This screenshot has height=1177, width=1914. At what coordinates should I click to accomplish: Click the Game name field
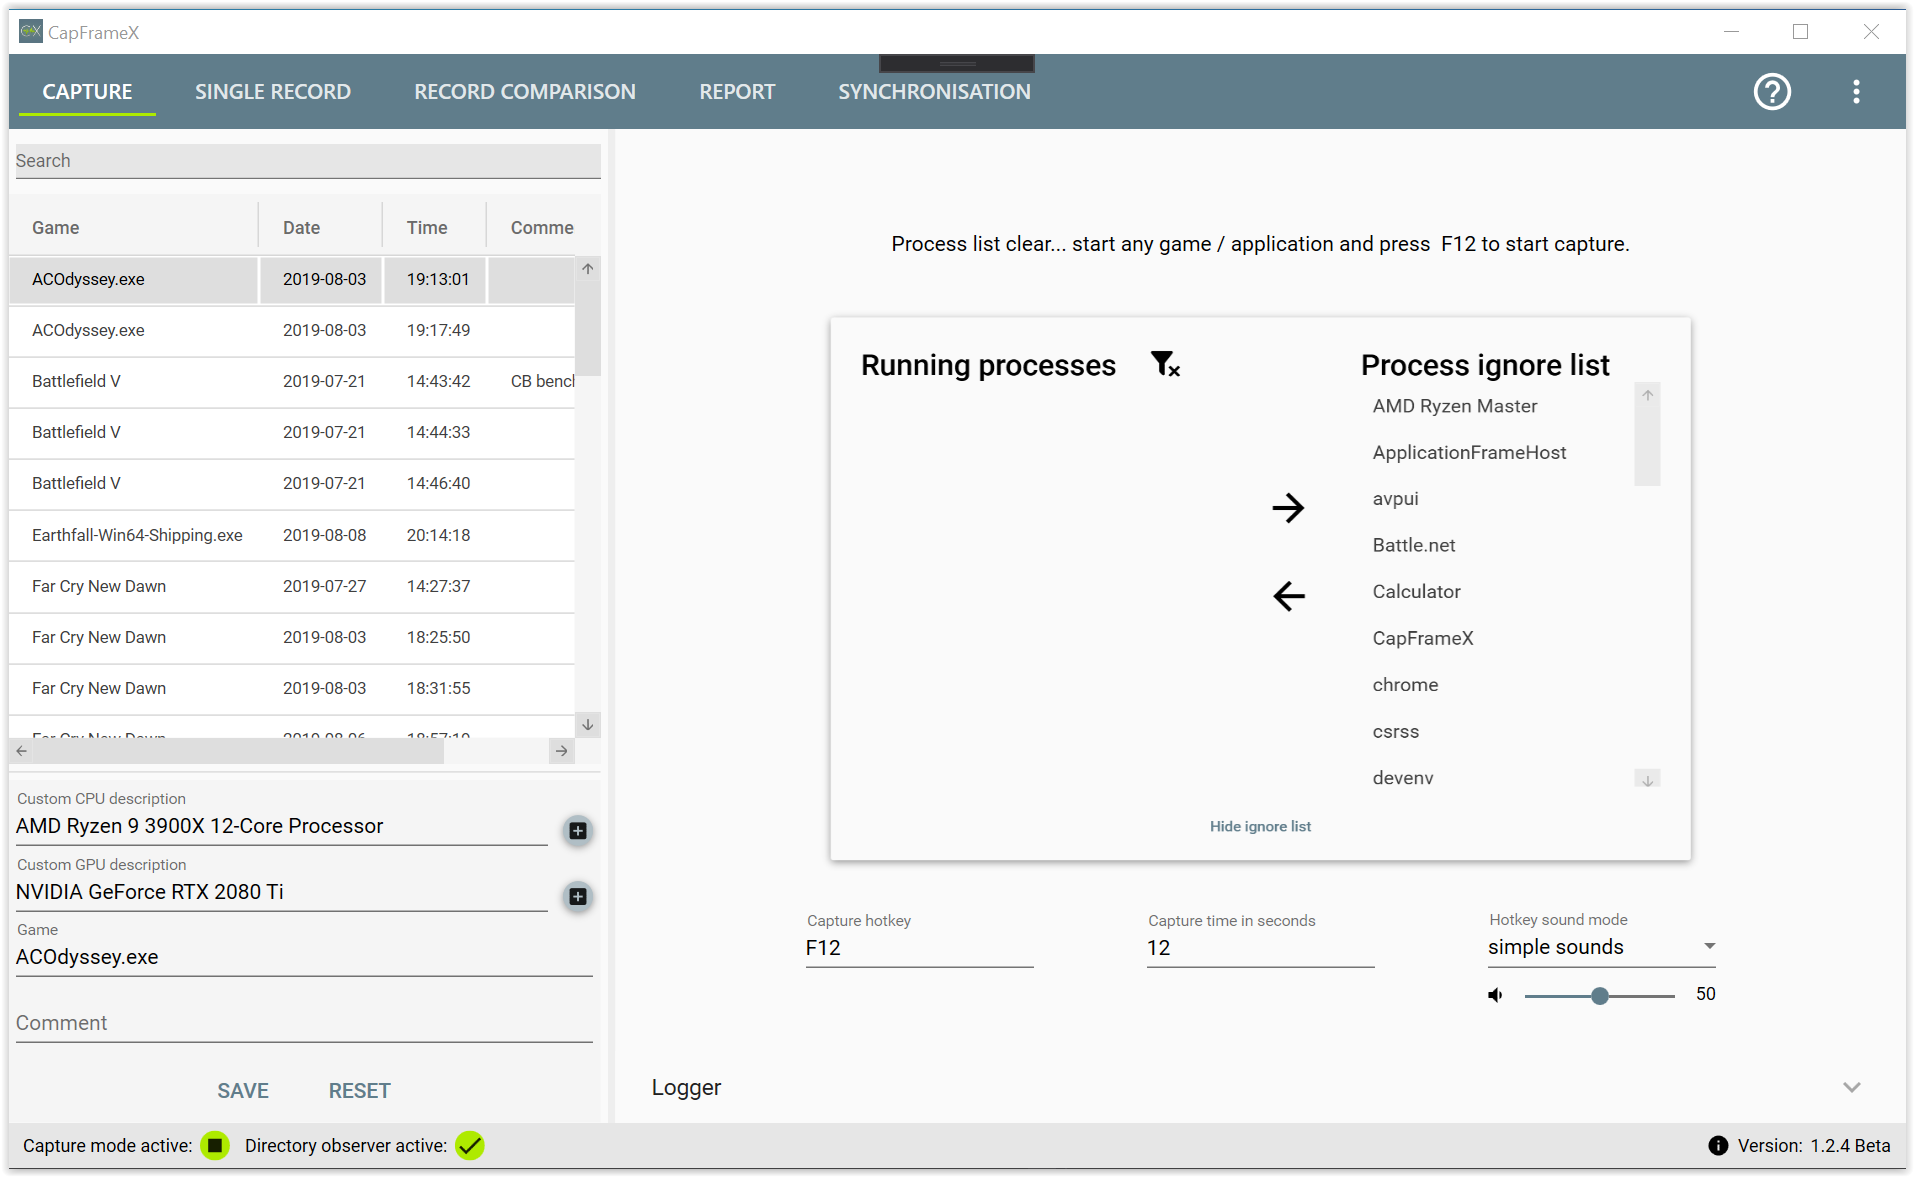304,957
